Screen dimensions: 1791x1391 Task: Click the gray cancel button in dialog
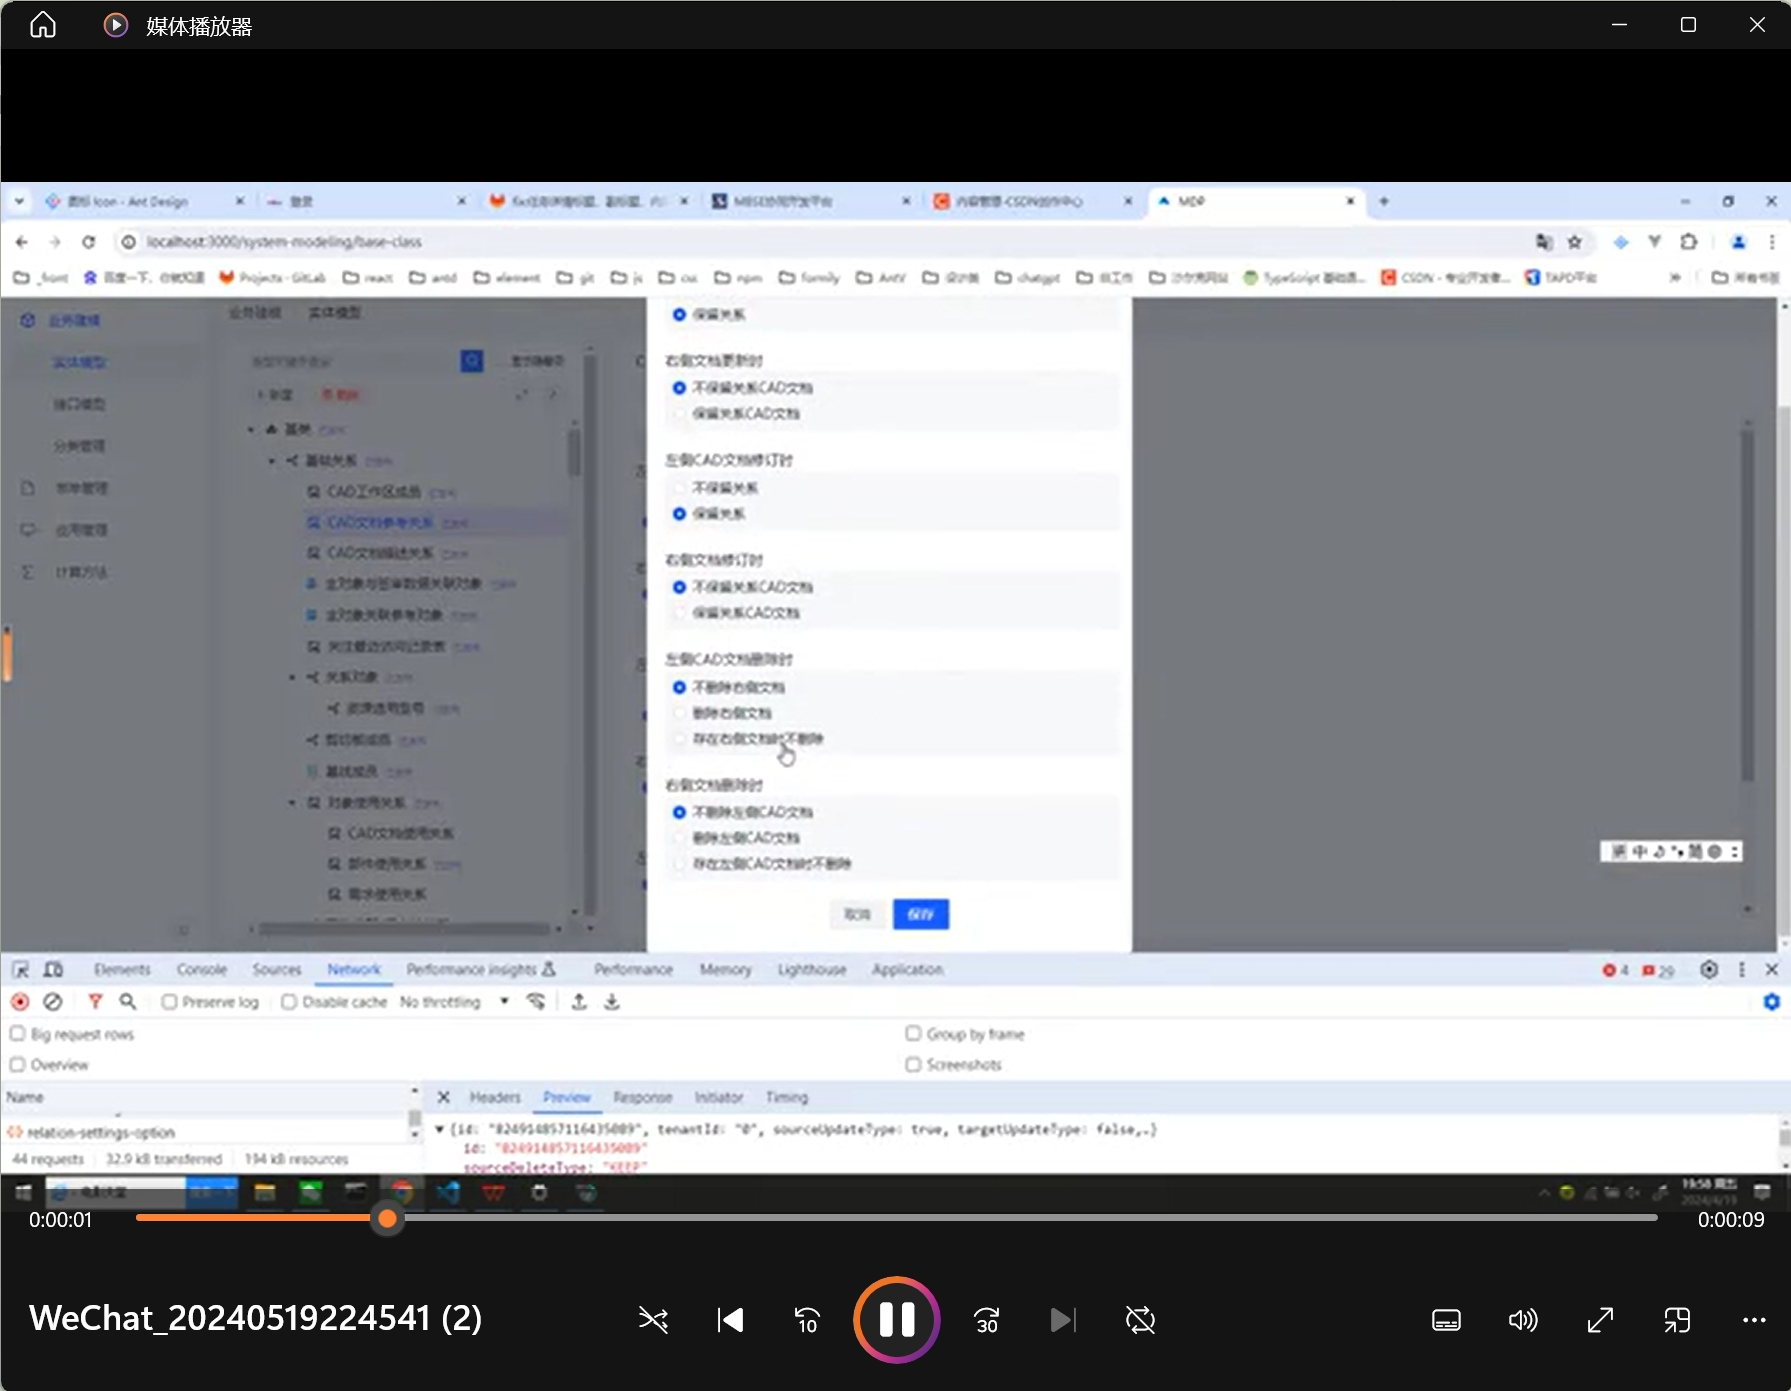point(857,913)
